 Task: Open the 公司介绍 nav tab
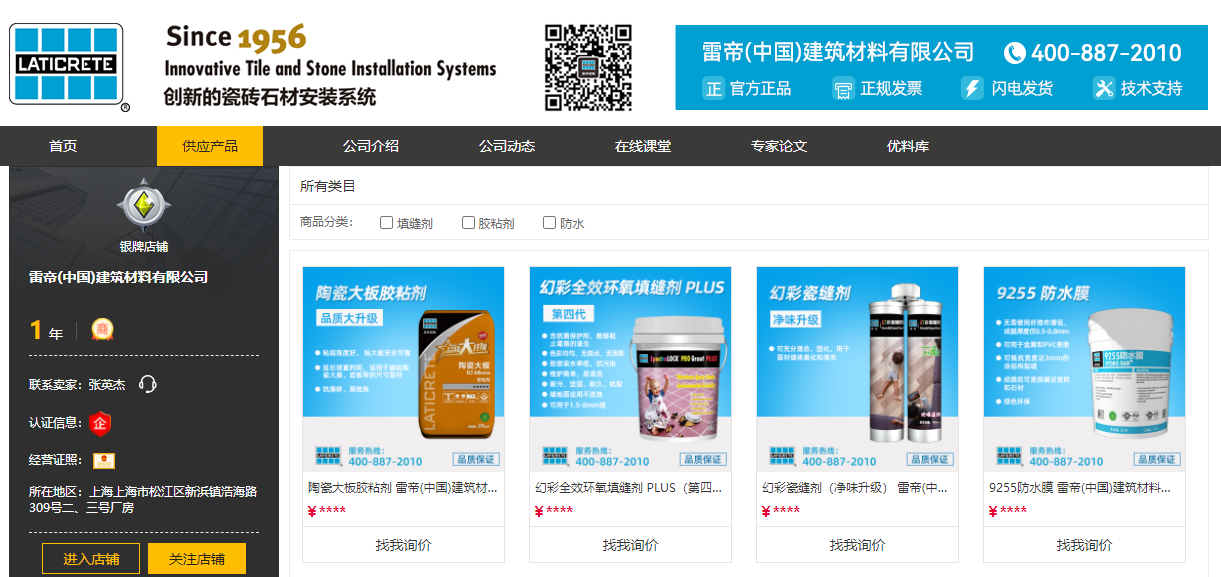371,146
